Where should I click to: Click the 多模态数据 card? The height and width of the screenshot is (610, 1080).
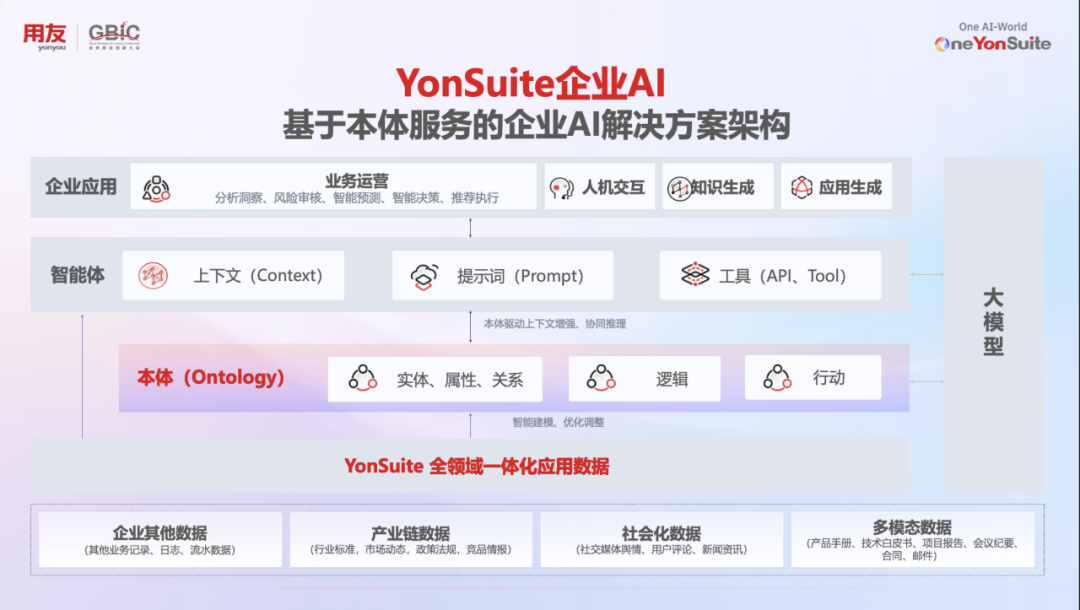click(913, 540)
